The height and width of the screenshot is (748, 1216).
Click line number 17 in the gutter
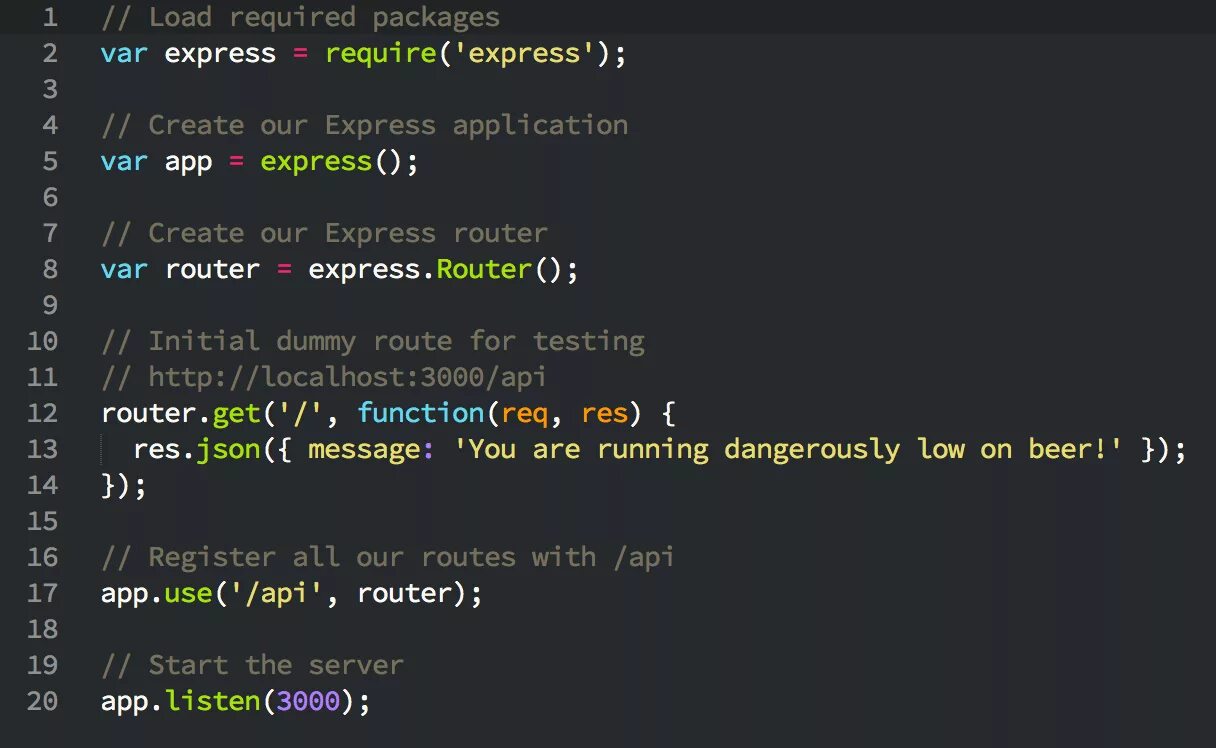pos(42,593)
